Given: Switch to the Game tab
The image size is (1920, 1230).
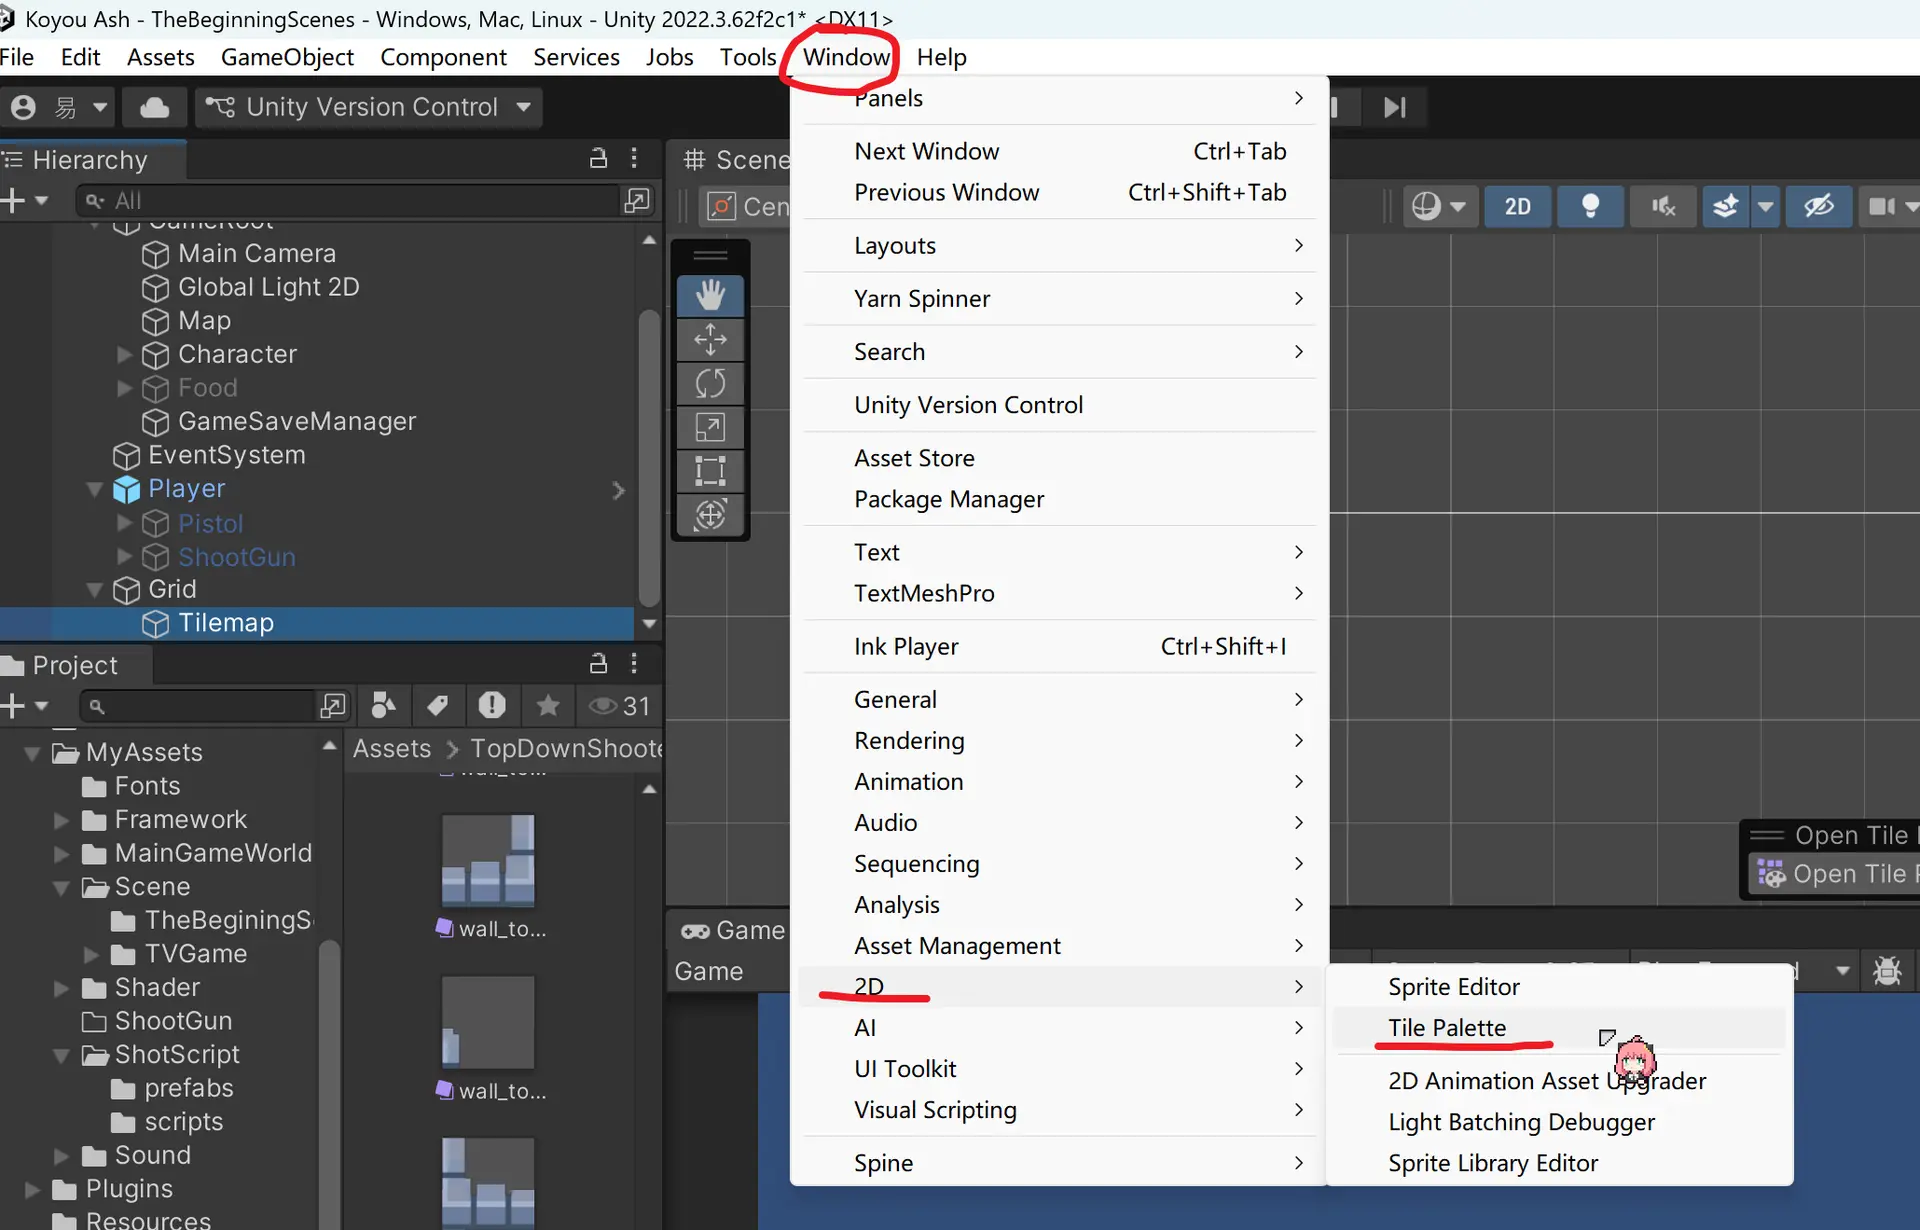Looking at the screenshot, I should (x=733, y=930).
